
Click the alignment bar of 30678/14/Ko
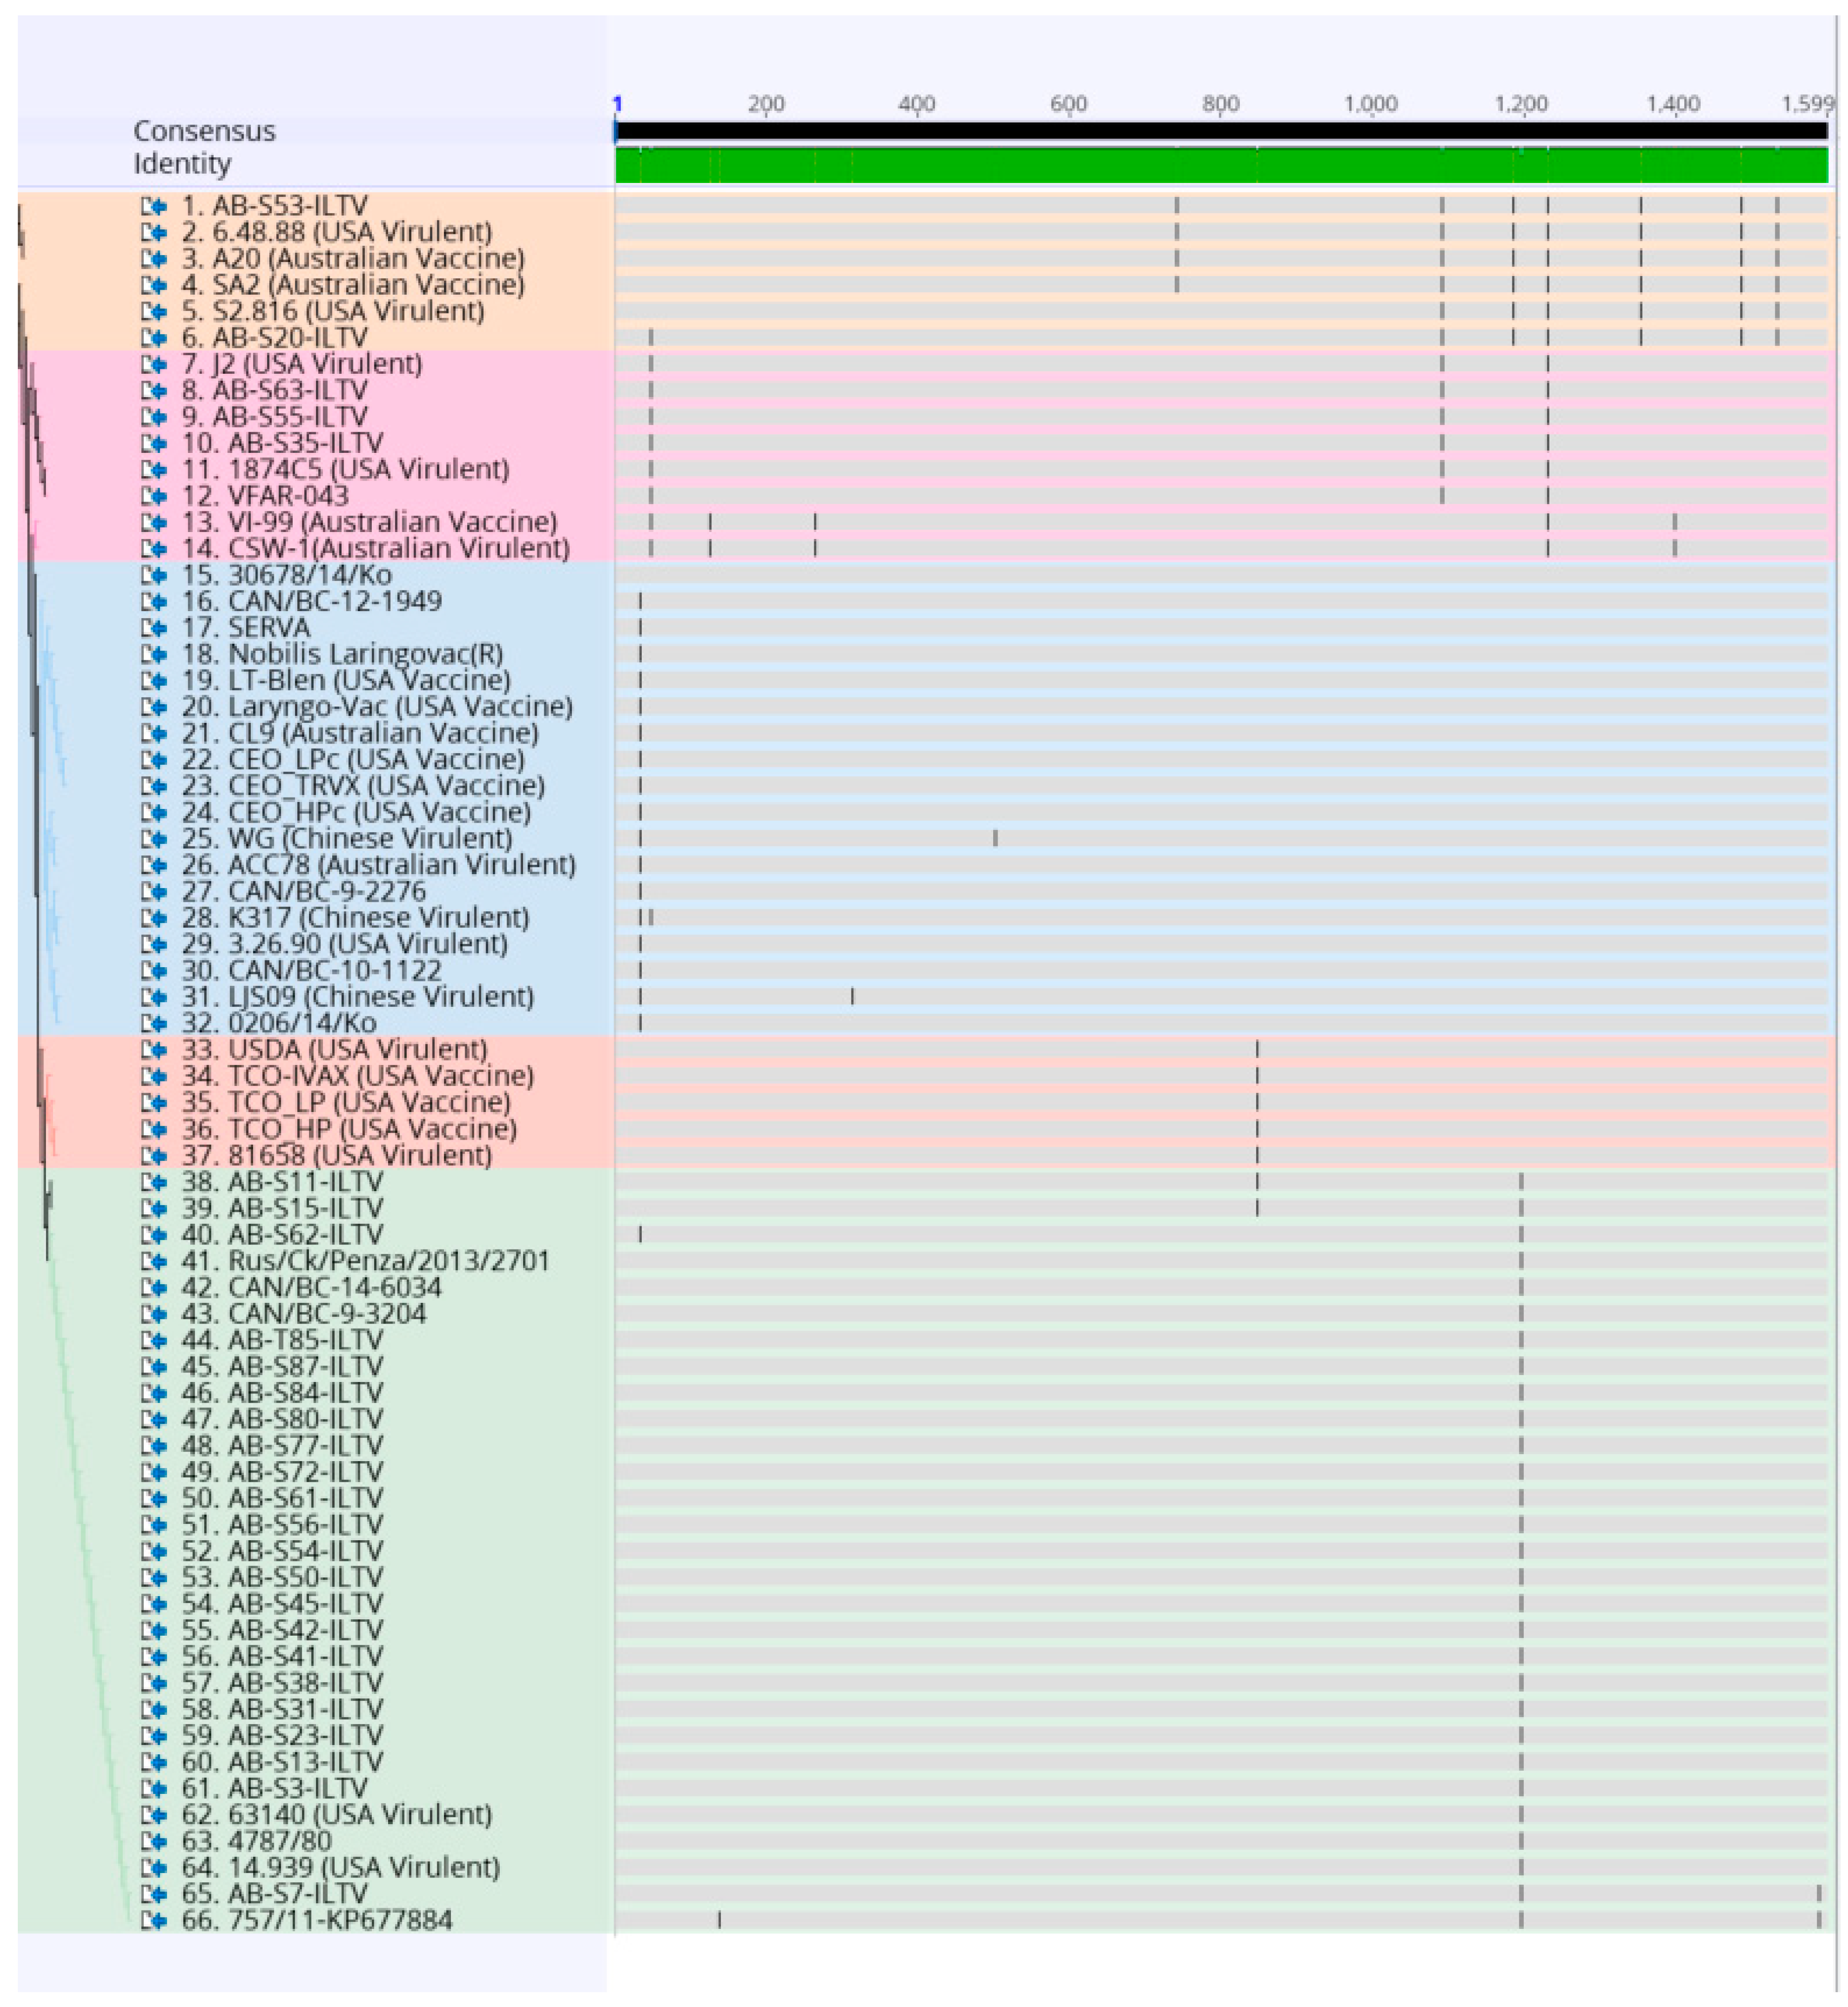(x=1220, y=575)
